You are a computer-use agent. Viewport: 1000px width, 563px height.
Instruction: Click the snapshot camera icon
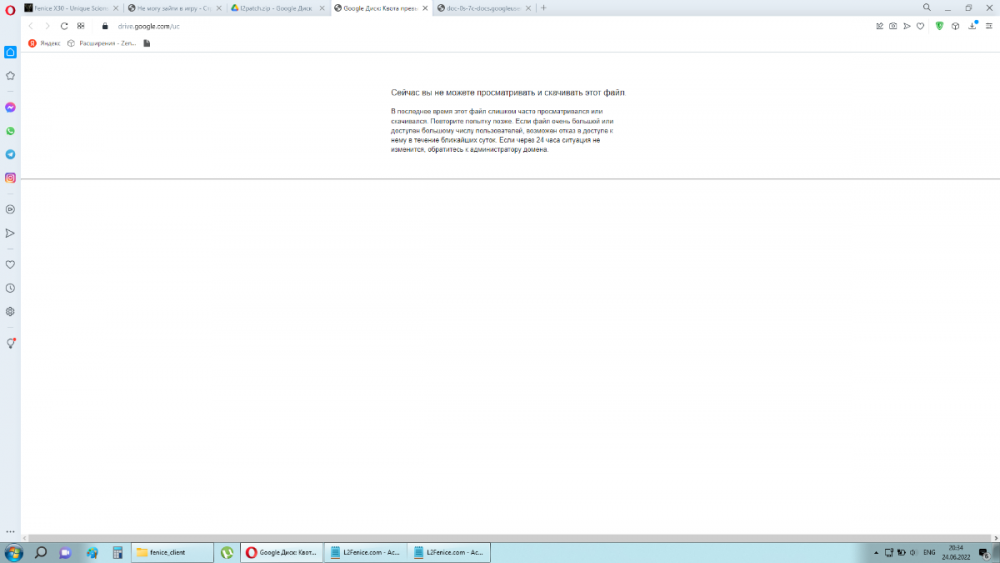pos(893,26)
